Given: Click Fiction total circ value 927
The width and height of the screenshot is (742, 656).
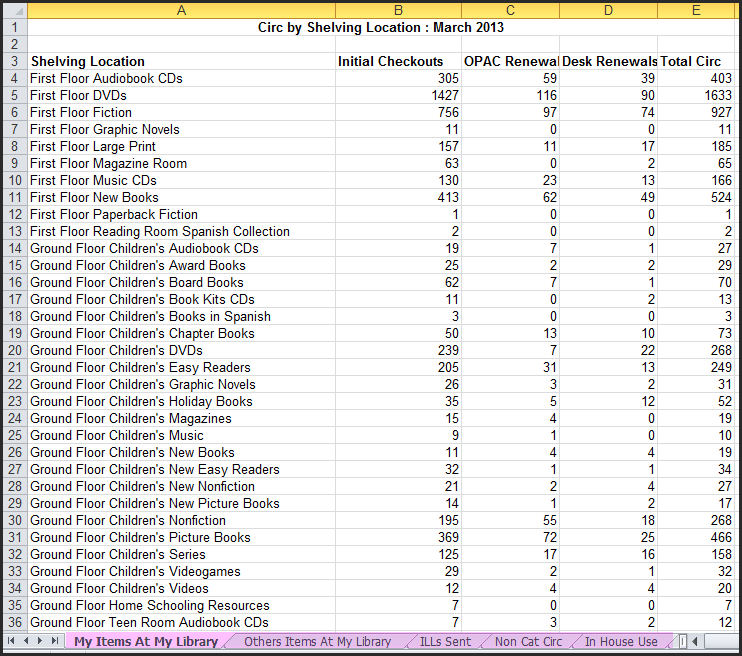Looking at the screenshot, I should [697, 113].
